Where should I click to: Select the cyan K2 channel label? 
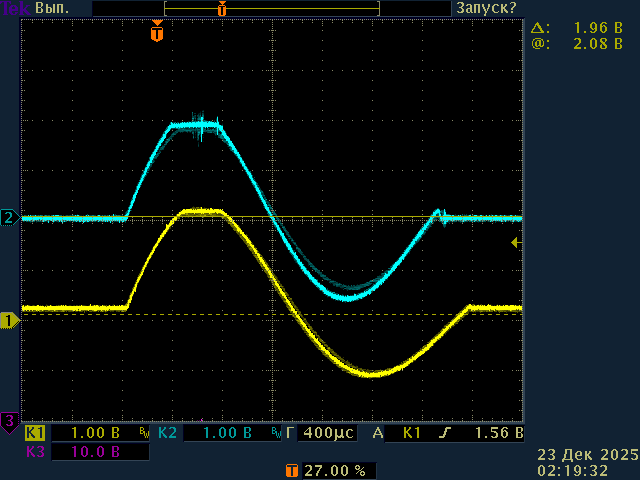[167, 434]
